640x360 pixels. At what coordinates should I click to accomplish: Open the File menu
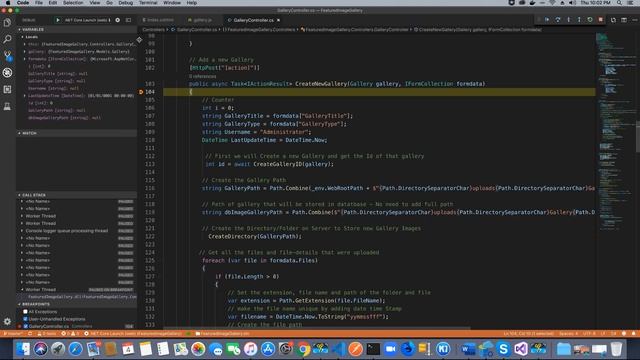point(39,3)
